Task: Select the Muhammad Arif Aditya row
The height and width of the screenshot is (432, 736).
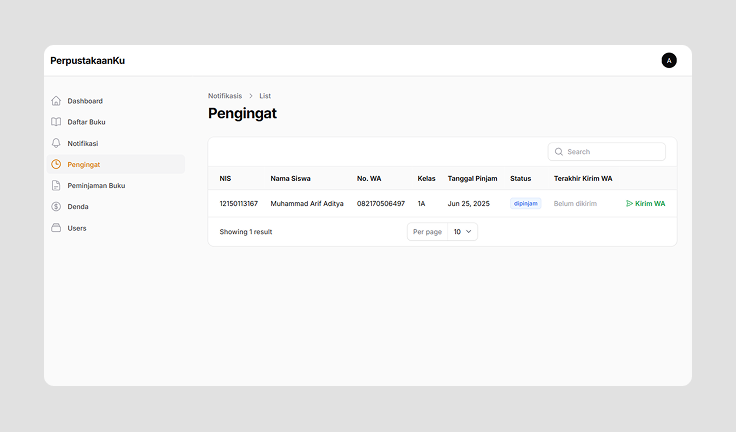Action: 307,203
